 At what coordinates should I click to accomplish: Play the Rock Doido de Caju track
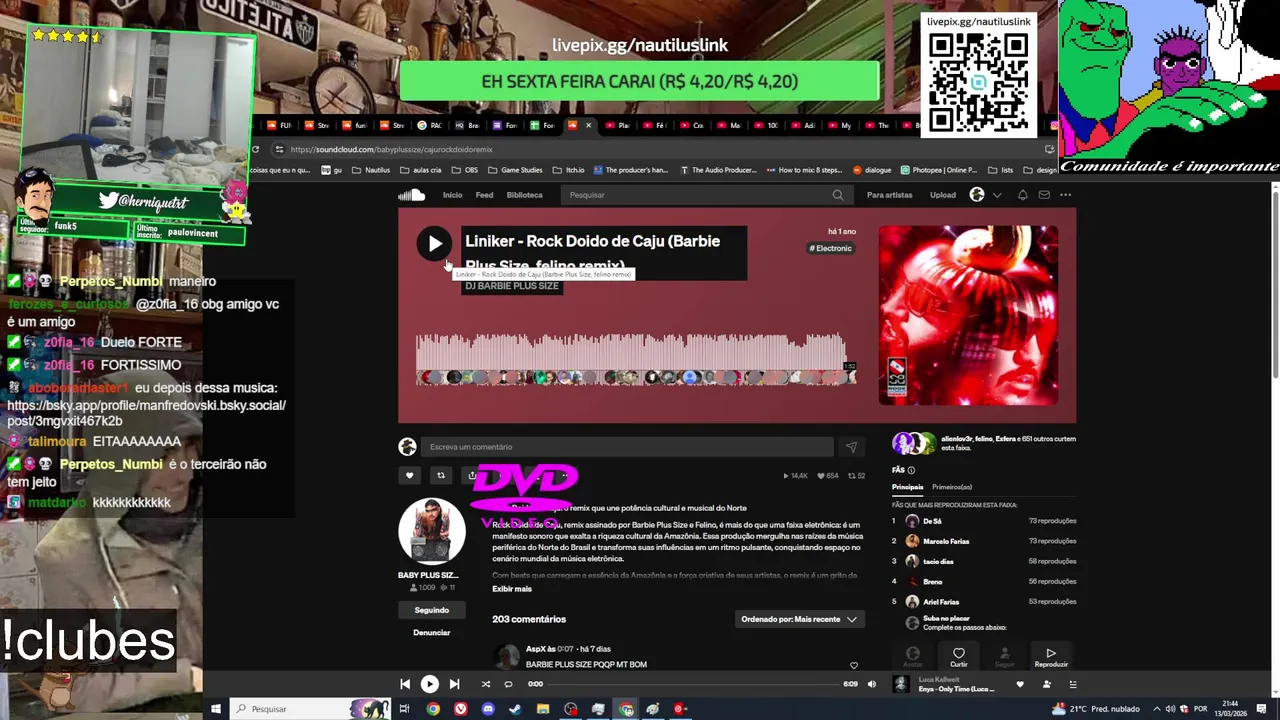coord(434,243)
